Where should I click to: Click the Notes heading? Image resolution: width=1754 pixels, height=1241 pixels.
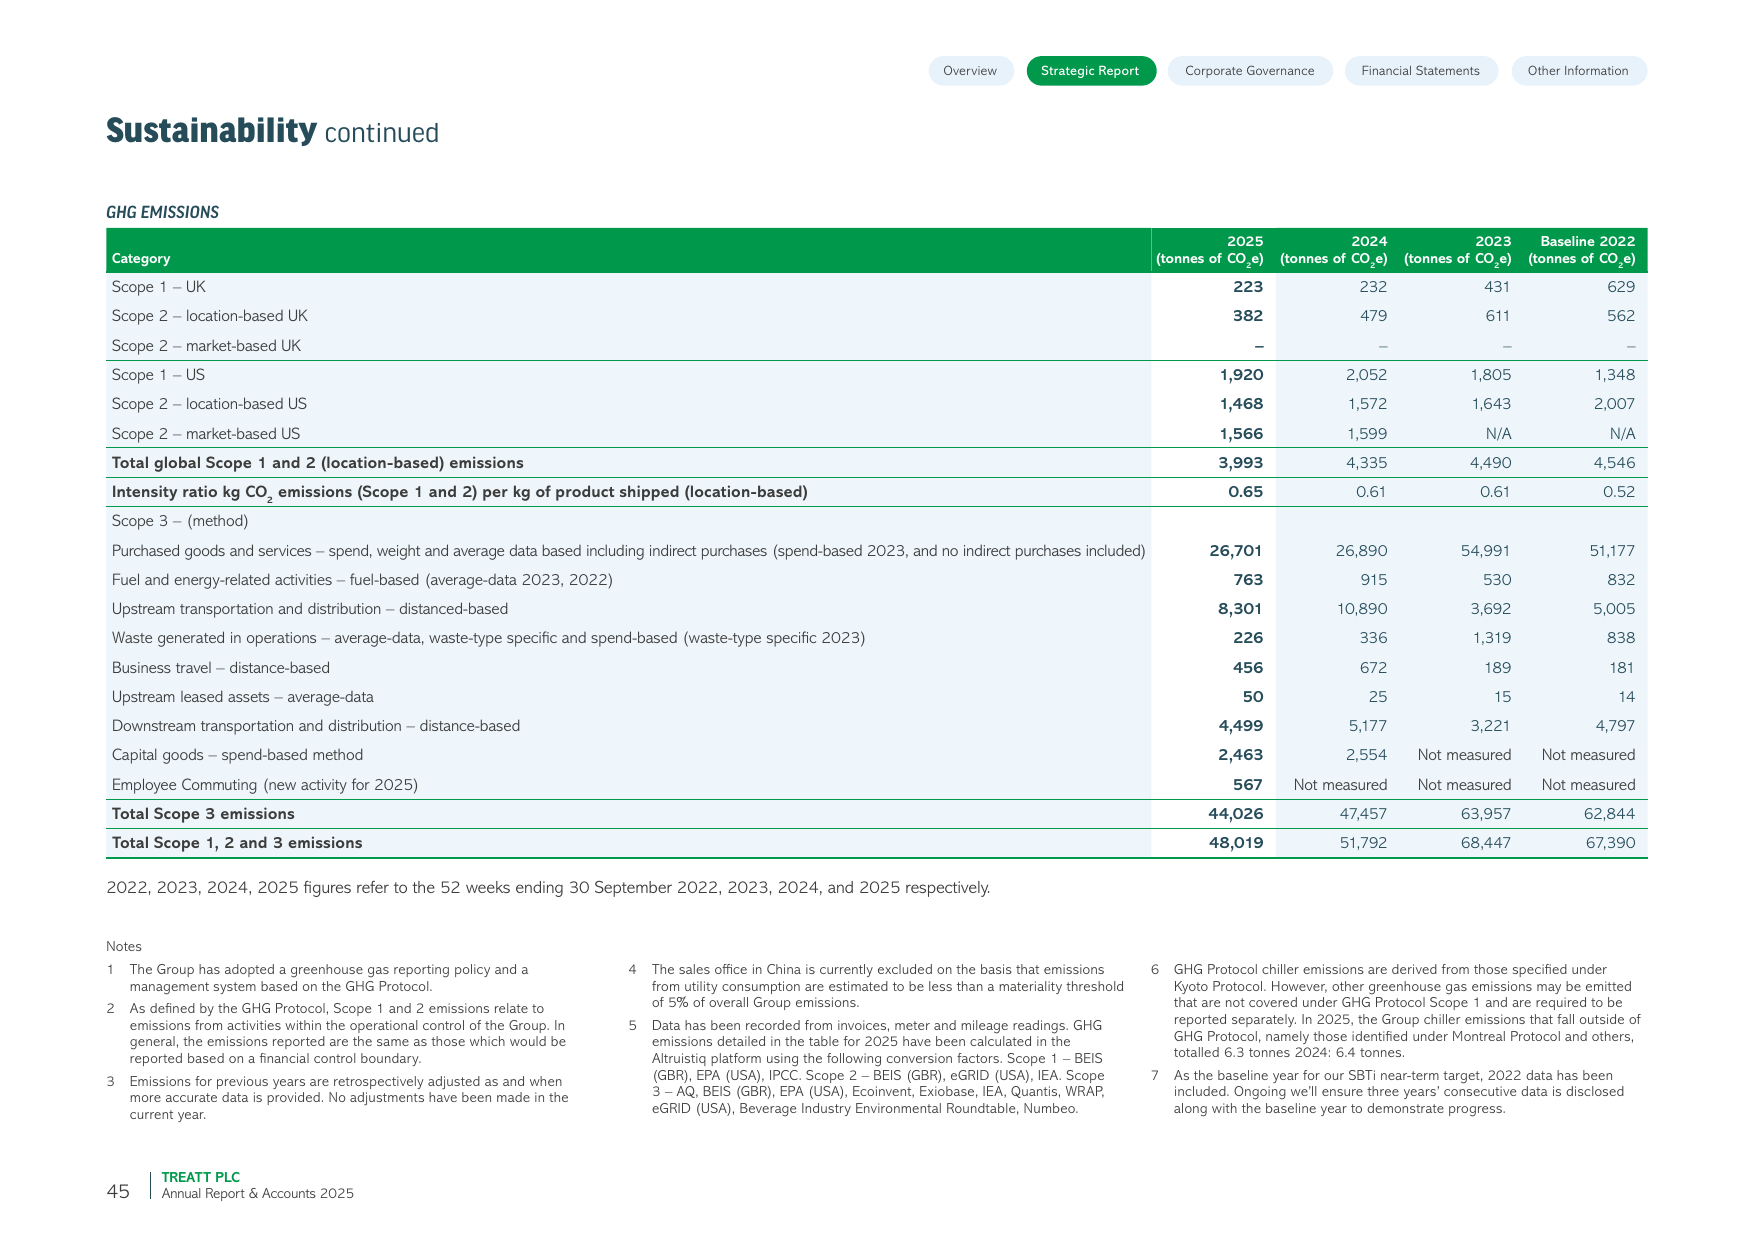[124, 946]
